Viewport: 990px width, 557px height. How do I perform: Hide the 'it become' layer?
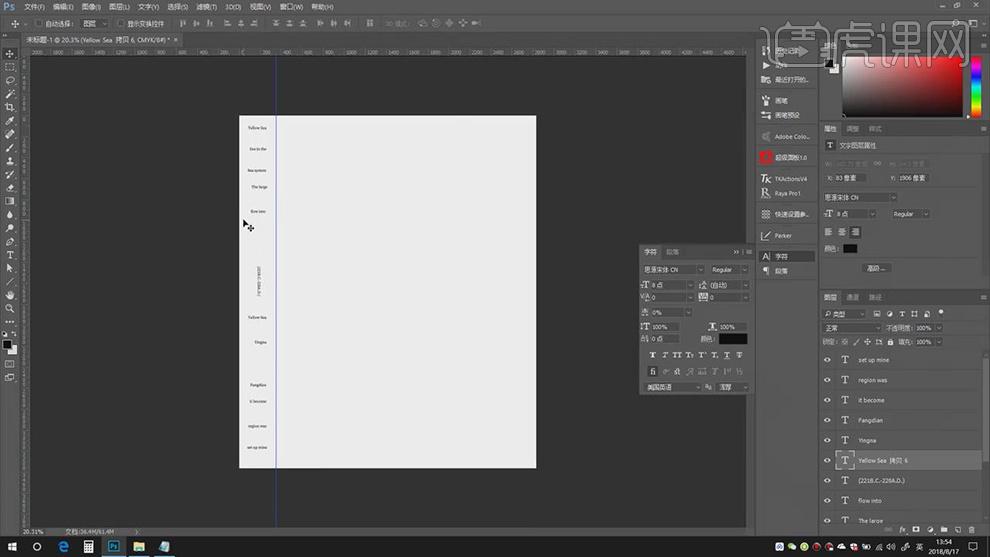pos(827,400)
